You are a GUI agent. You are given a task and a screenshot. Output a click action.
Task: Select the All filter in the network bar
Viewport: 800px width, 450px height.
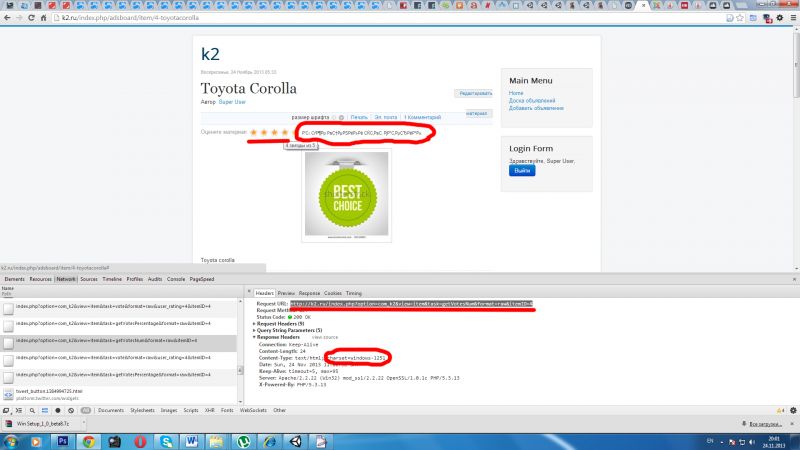pyautogui.click(x=86, y=410)
